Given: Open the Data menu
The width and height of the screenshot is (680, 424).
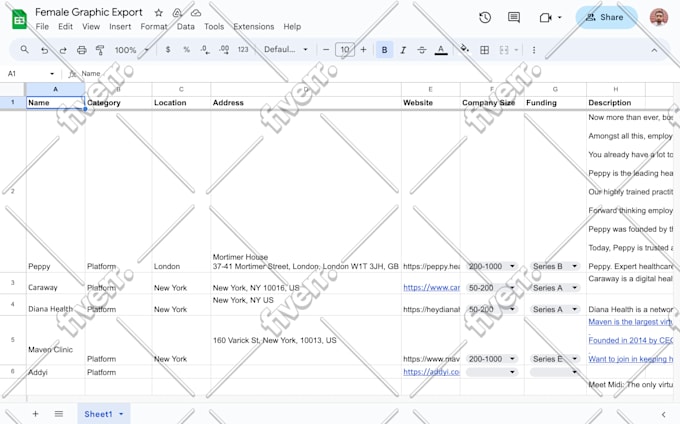Looking at the screenshot, I should point(186,26).
